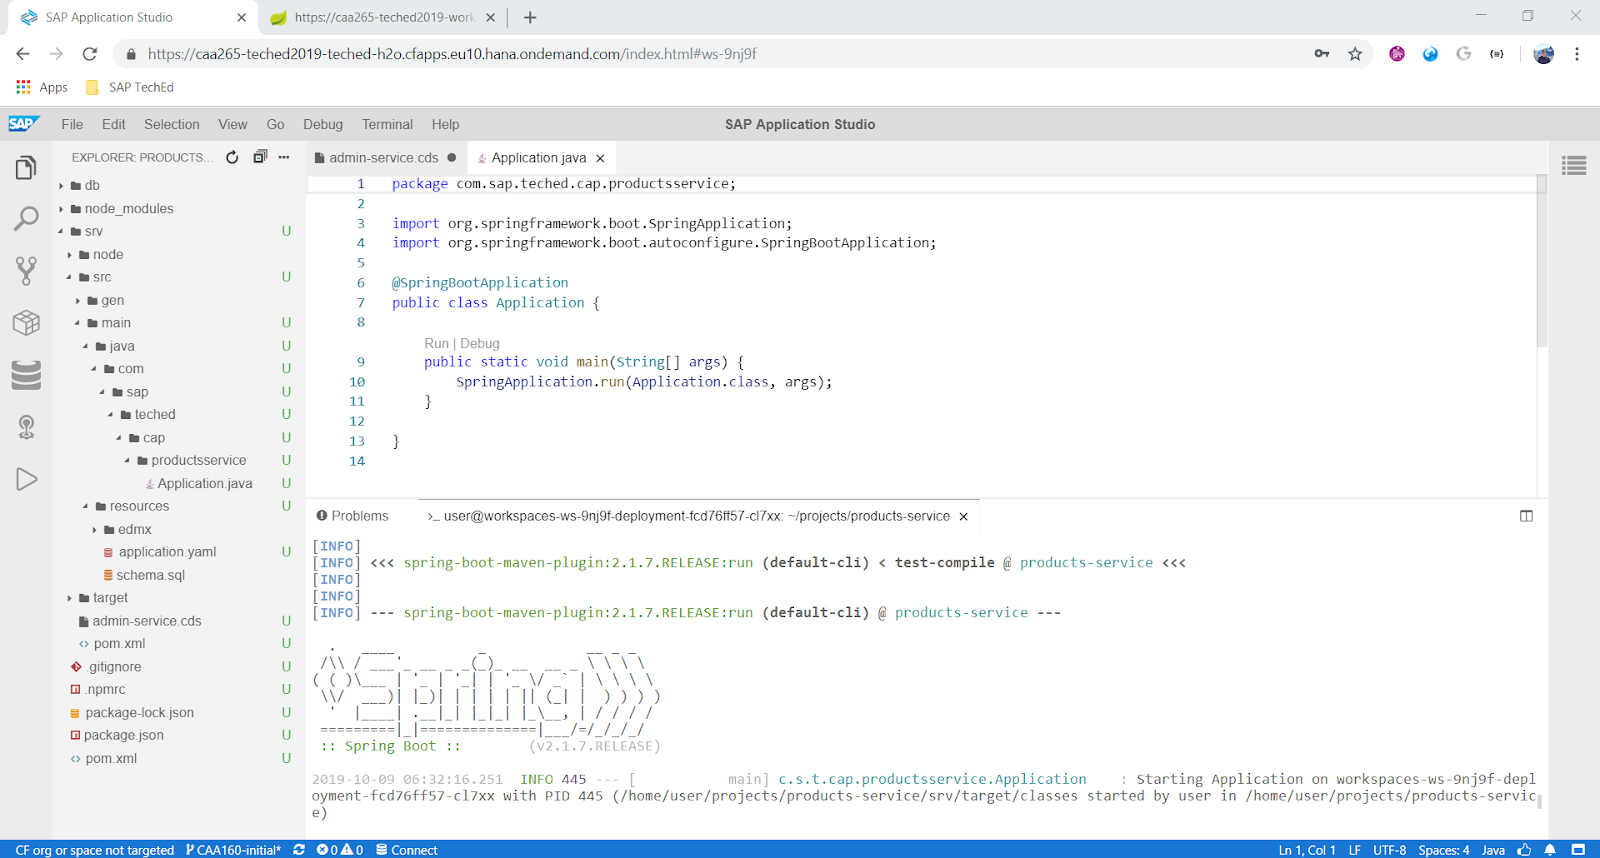
Task: Collapse all folders in Explorer
Action: click(260, 157)
